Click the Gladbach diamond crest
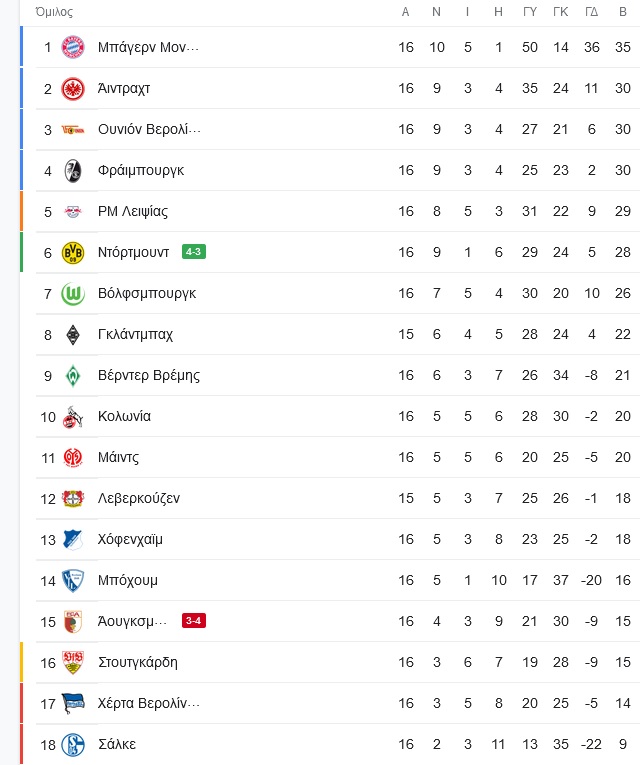The height and width of the screenshot is (765, 640). coord(73,335)
